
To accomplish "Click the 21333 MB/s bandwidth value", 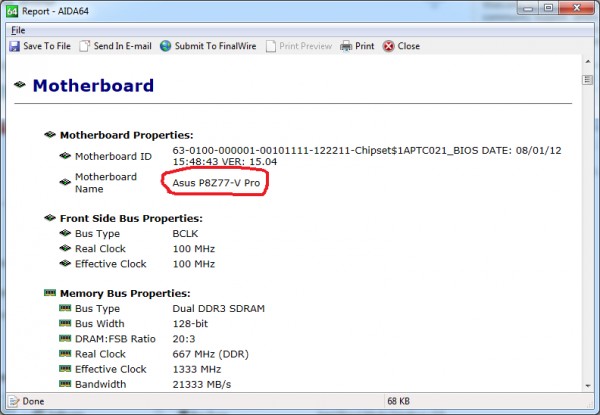I will (202, 384).
